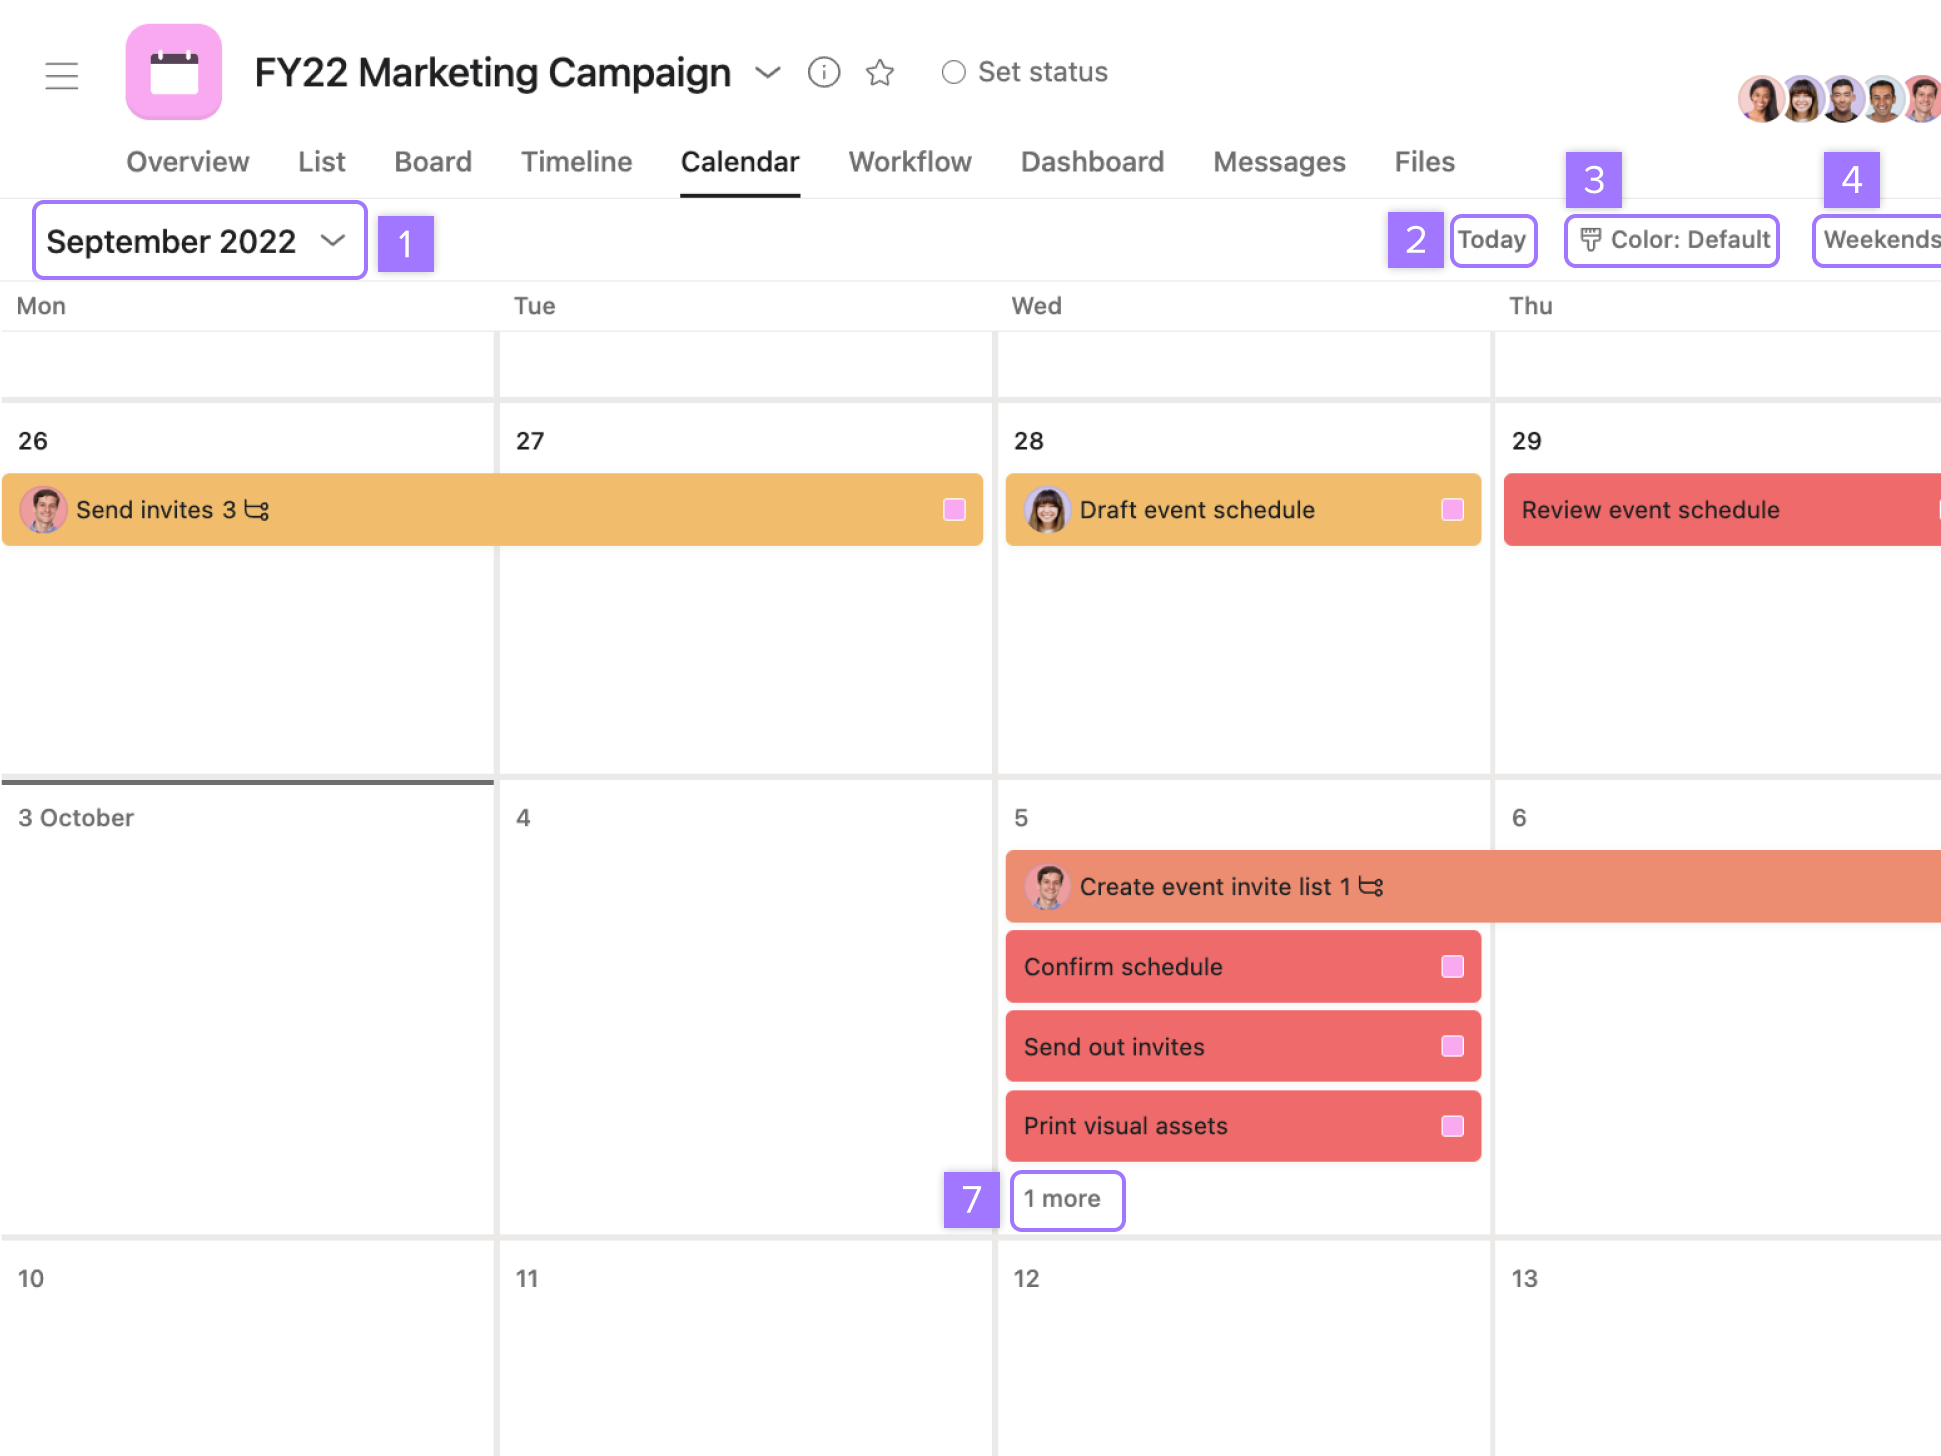
Task: Select the day 6 calendar cell
Action: click(x=1718, y=1008)
